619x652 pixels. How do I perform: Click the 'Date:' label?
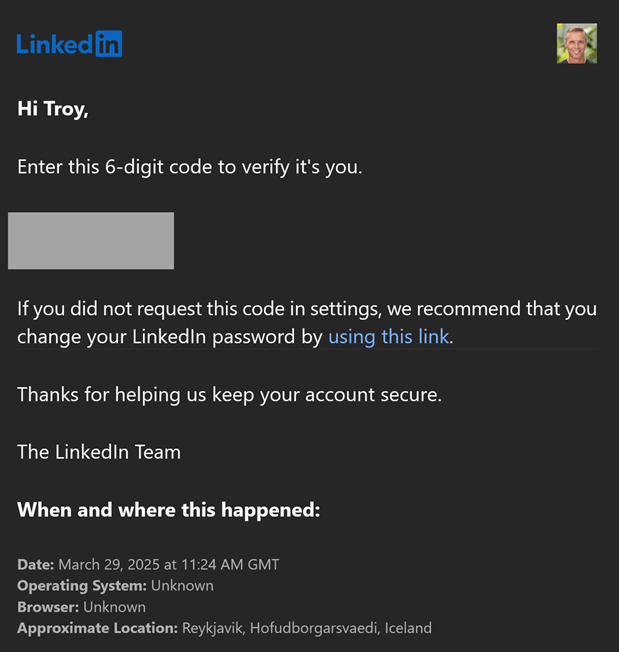[35, 564]
